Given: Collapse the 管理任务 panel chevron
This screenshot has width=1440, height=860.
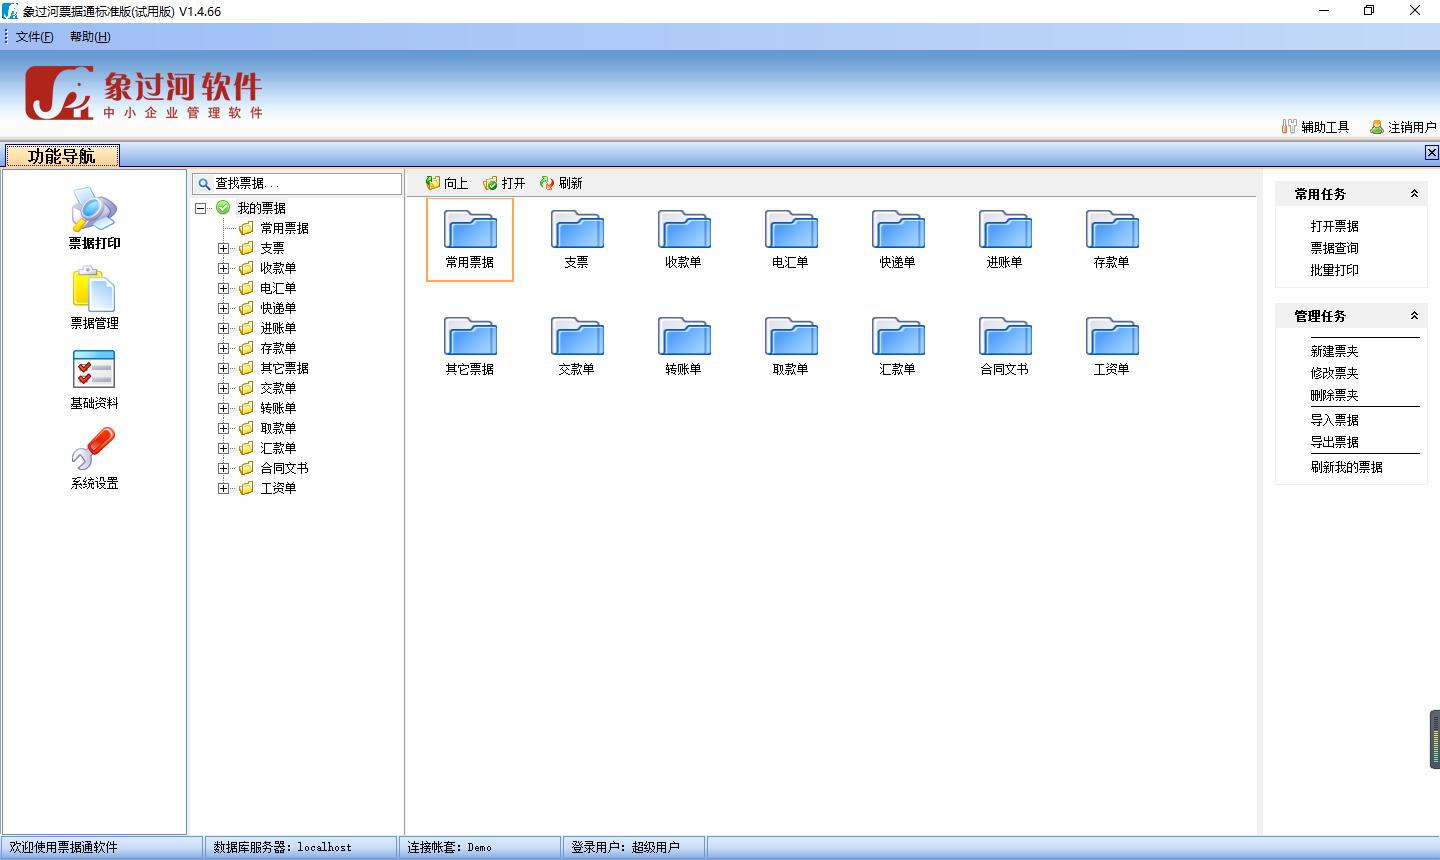Looking at the screenshot, I should 1414,316.
